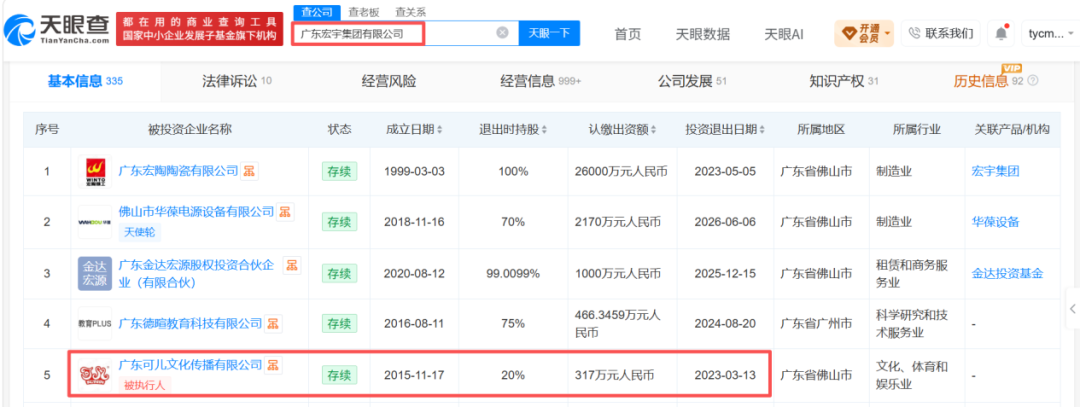Click the 广东宏陶陶瓷 company logo
1080x407 pixels.
(x=94, y=171)
